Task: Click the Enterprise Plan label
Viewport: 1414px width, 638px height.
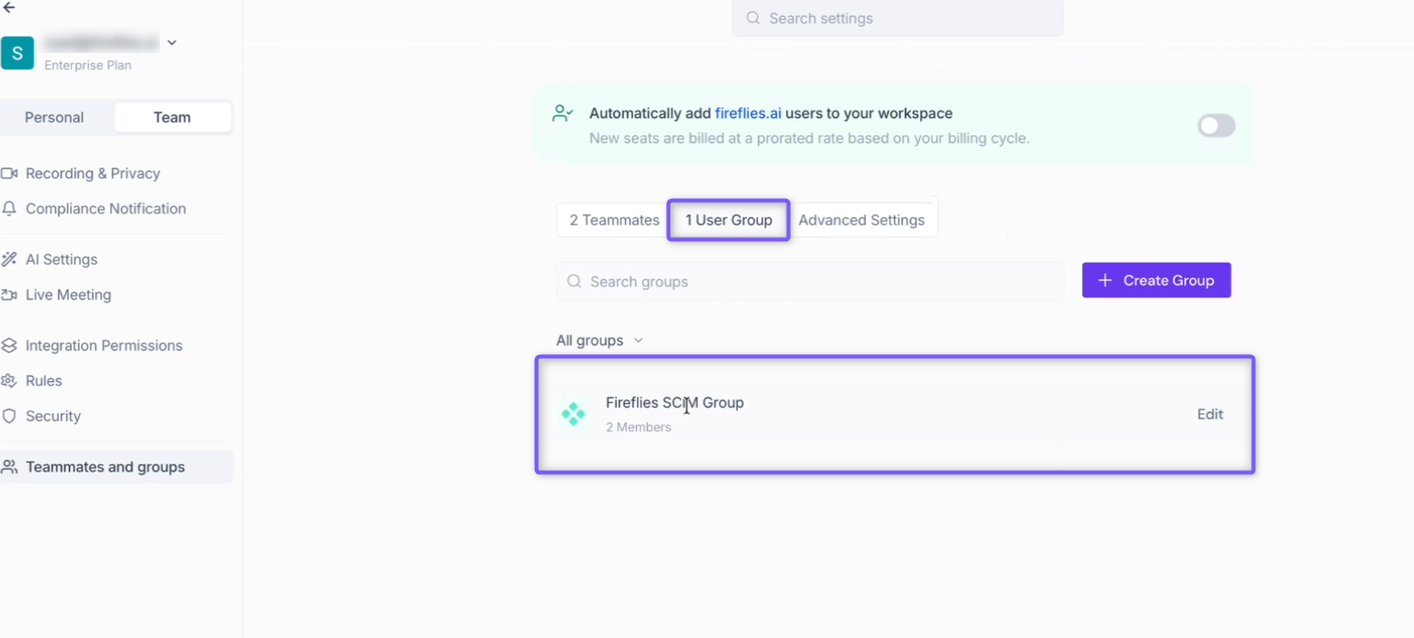Action: pyautogui.click(x=88, y=65)
